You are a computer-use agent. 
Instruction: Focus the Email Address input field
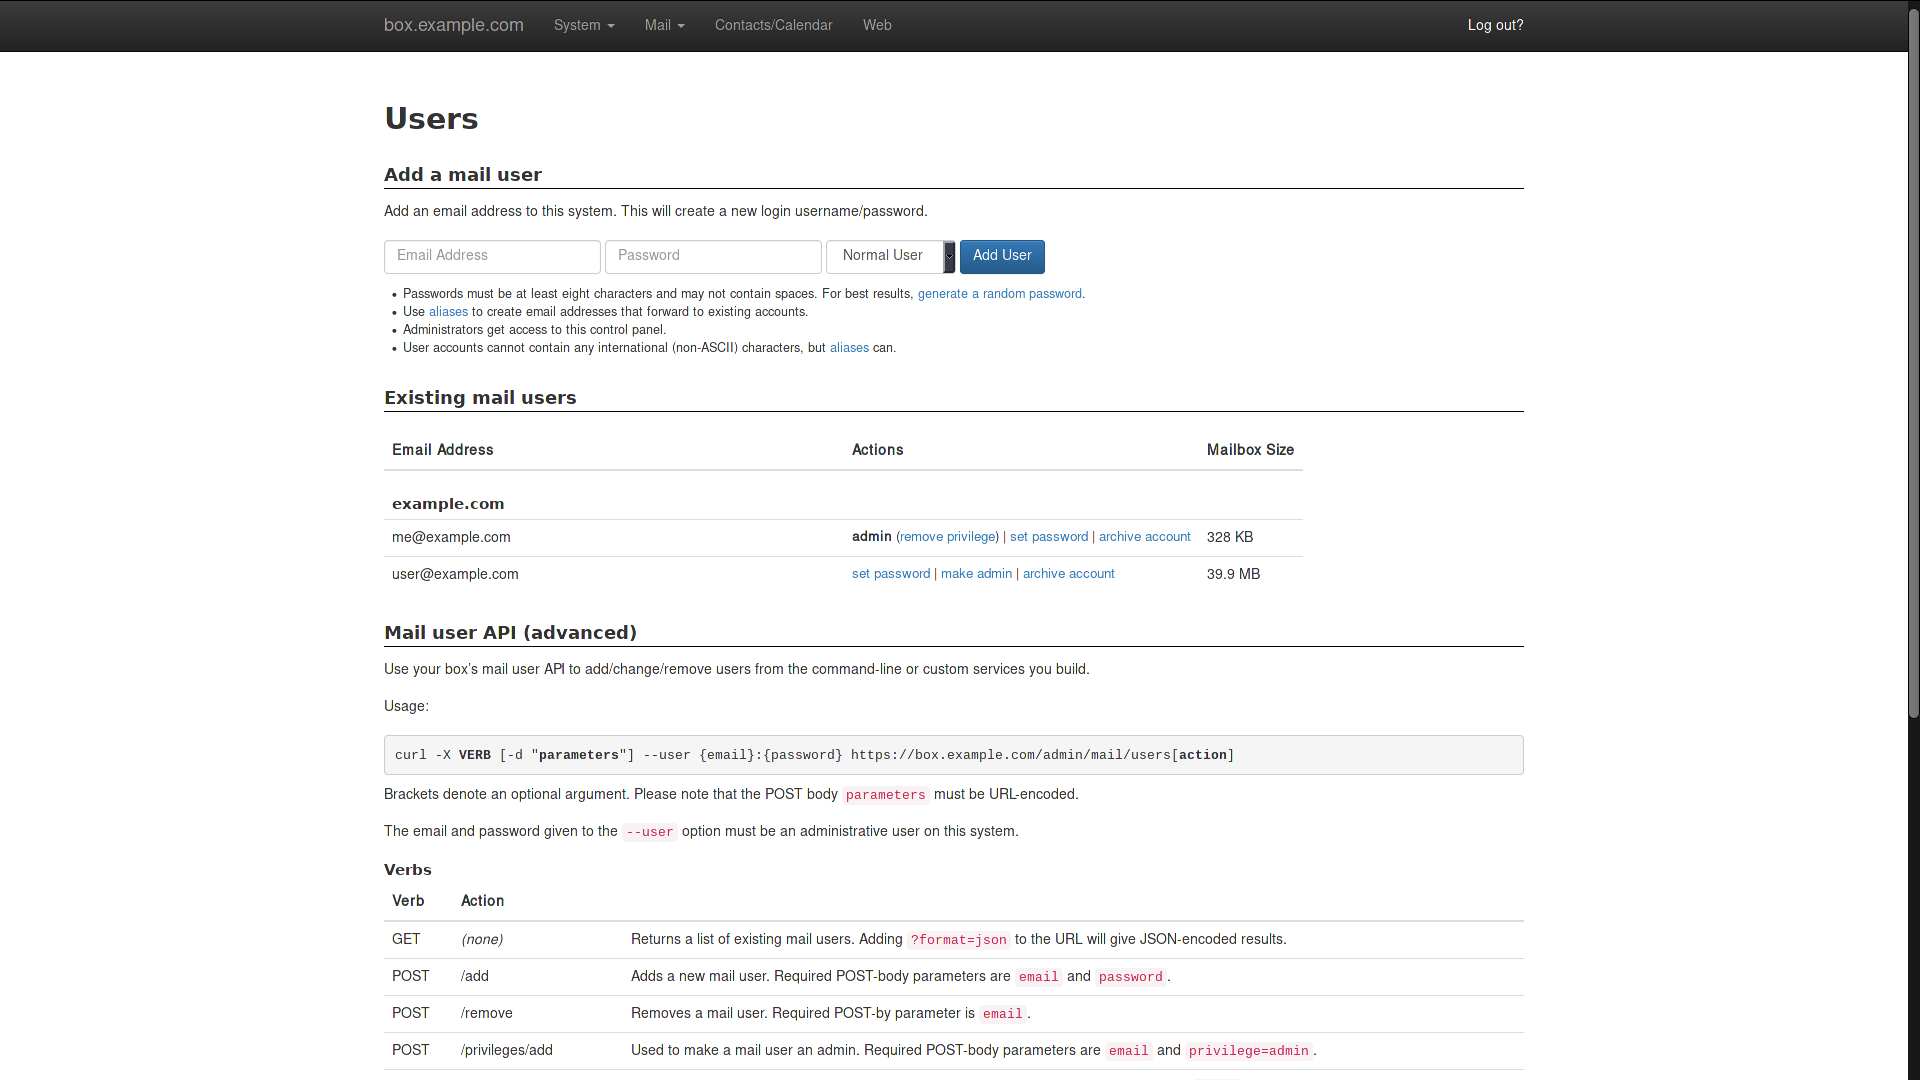[x=492, y=256]
